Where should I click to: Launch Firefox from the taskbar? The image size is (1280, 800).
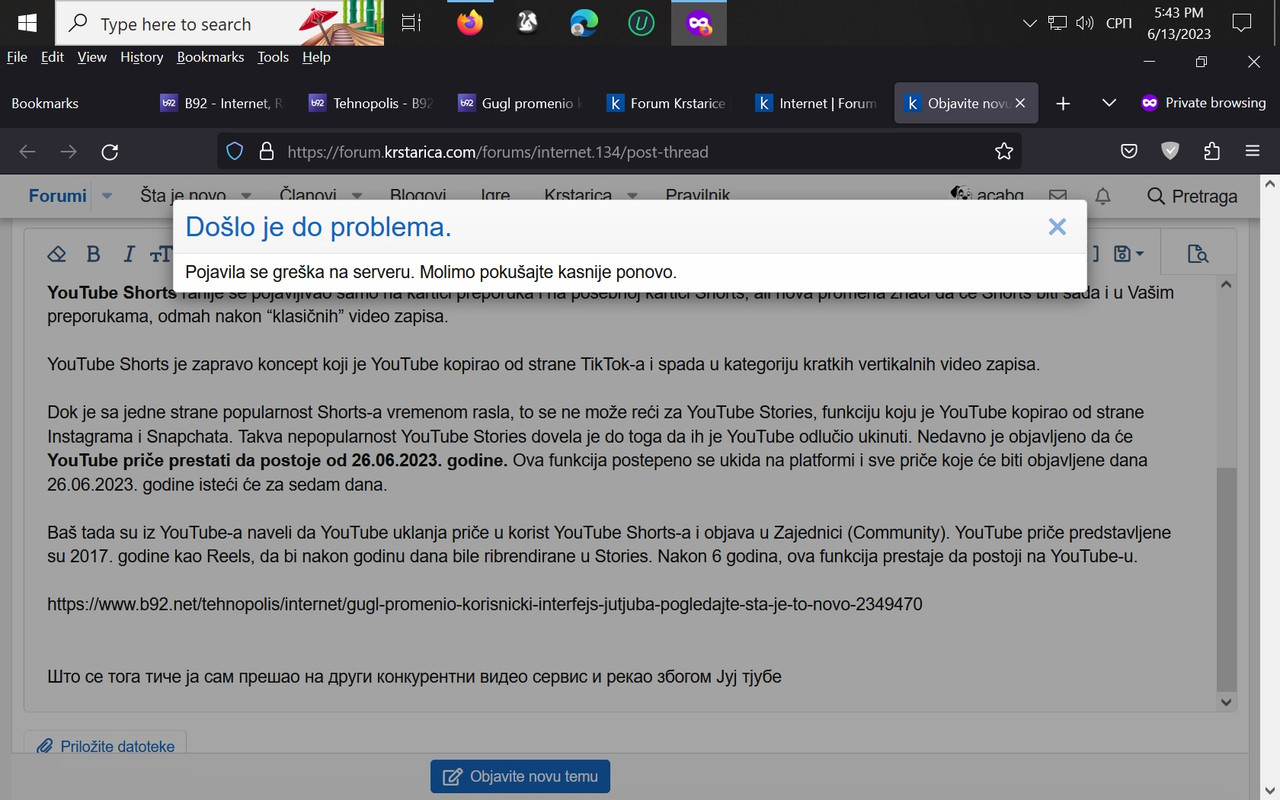coord(469,23)
